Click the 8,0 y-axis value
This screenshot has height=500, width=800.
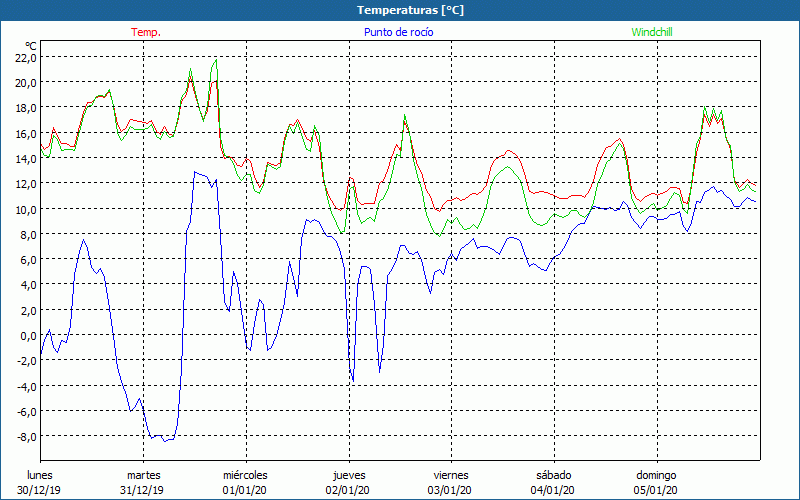coord(29,234)
